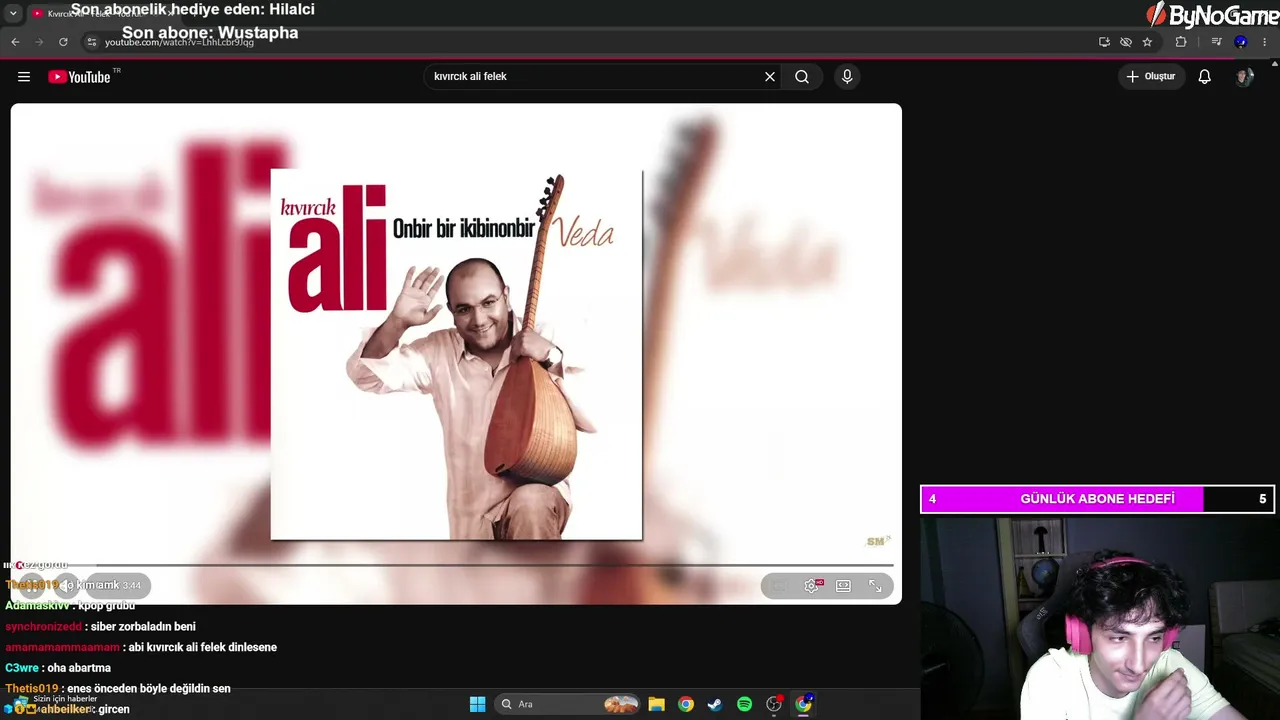Click the chat message 'abi kıvırcık ali felek dinlesene'
This screenshot has width=1280, height=720.
pos(203,647)
